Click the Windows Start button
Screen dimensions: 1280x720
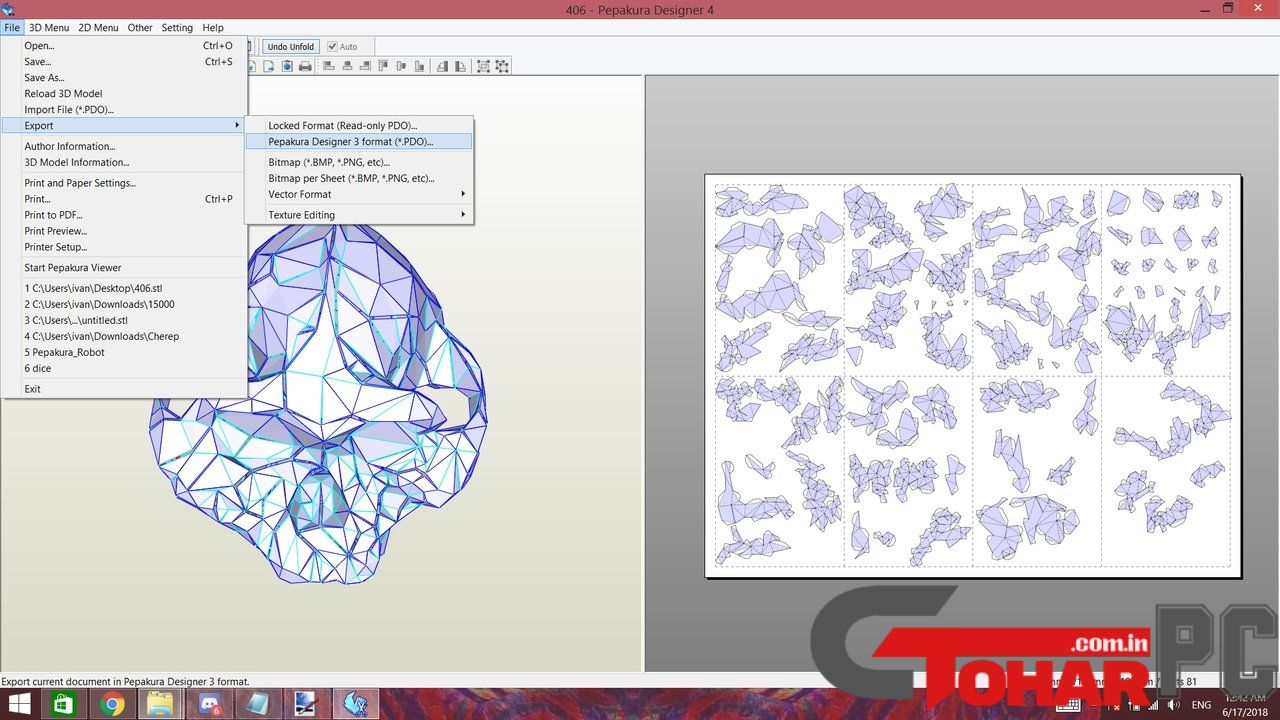pos(19,705)
